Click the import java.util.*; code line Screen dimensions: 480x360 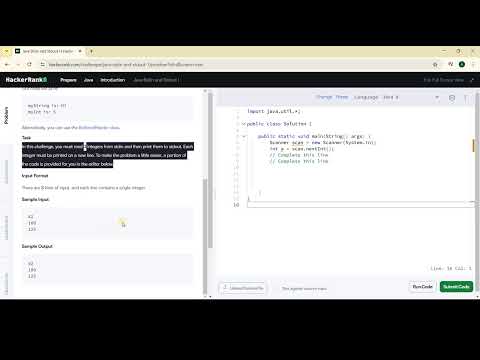pos(274,111)
